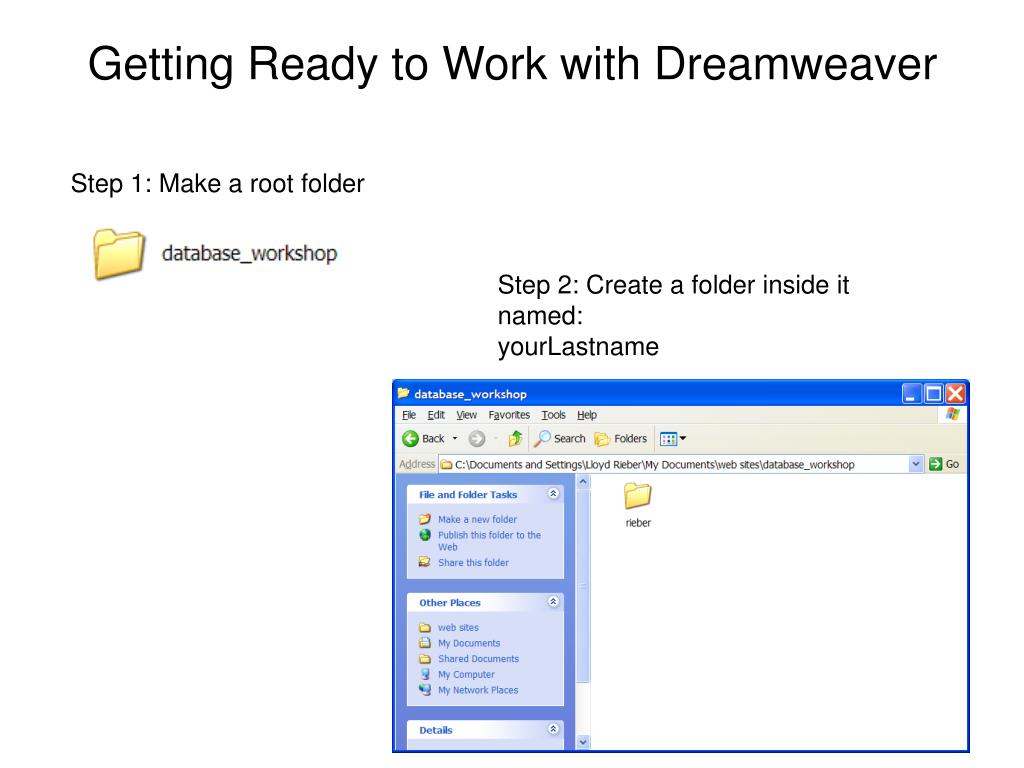Screen dimensions: 1024x768
Task: Open the Views dropdown arrow
Action: [683, 439]
